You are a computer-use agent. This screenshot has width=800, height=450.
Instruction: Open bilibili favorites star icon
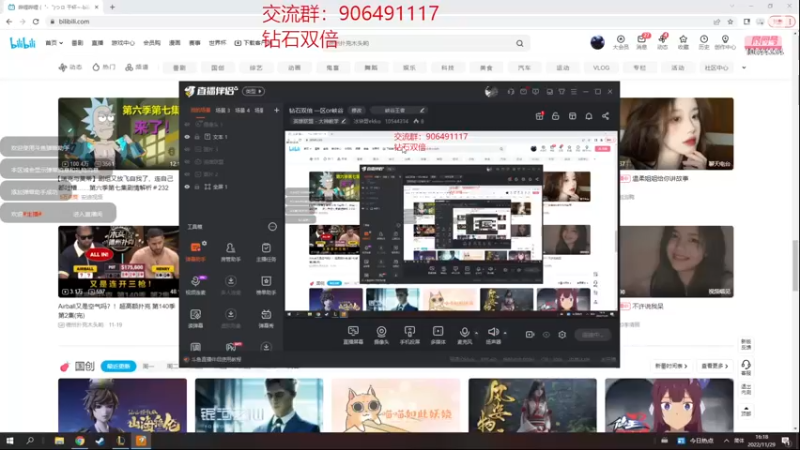tap(683, 42)
